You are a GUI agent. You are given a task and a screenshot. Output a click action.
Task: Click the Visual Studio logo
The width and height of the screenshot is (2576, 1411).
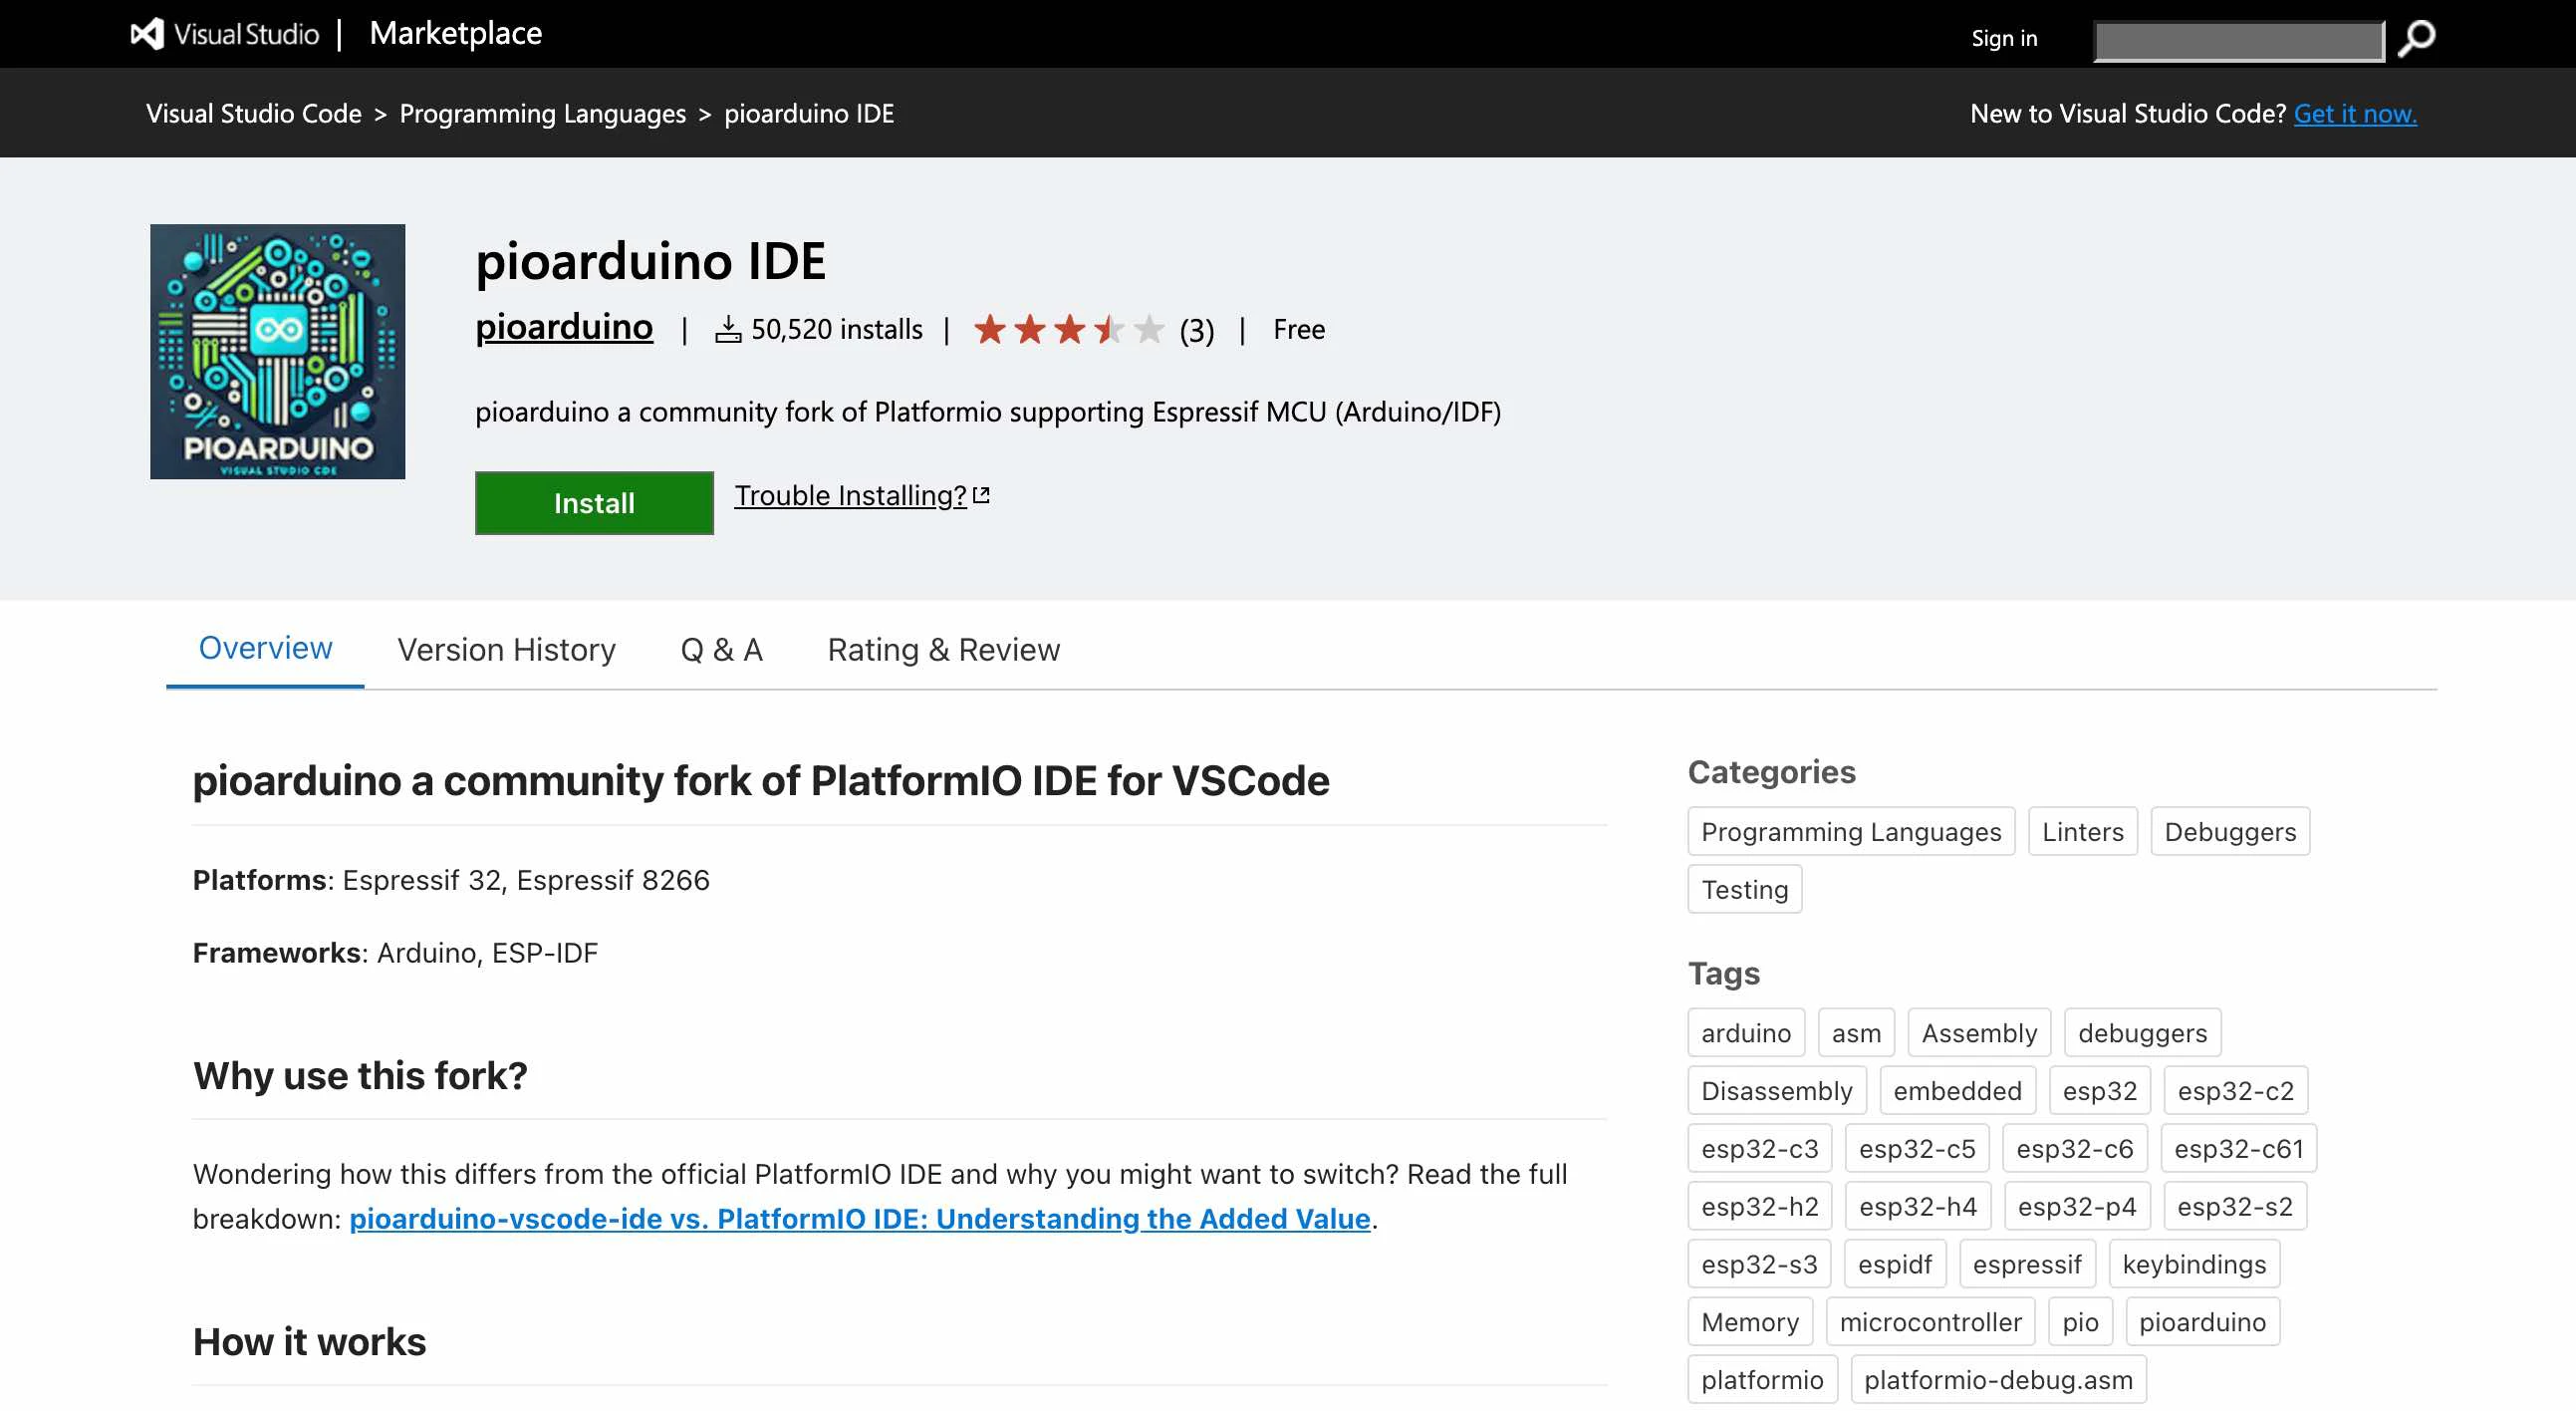[x=225, y=34]
